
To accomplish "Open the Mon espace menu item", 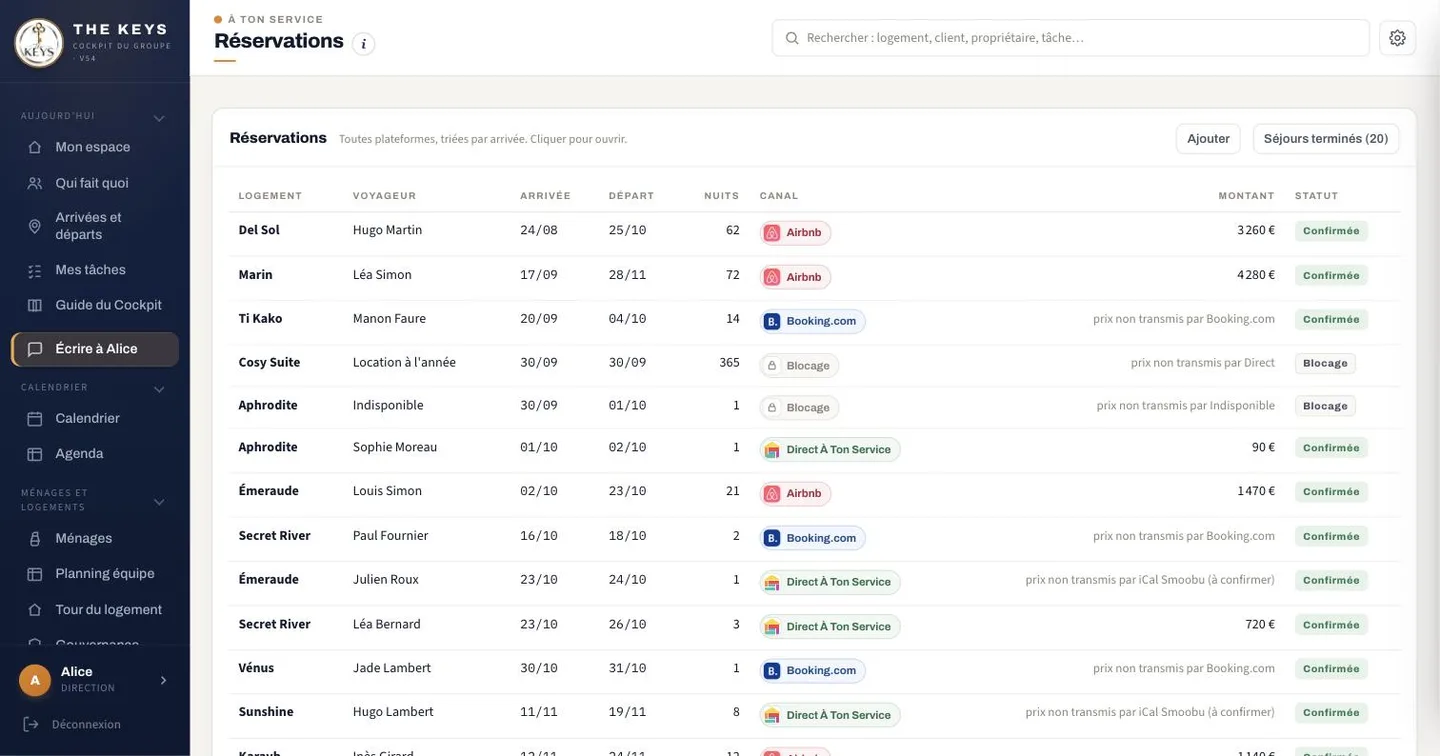I will [x=95, y=147].
